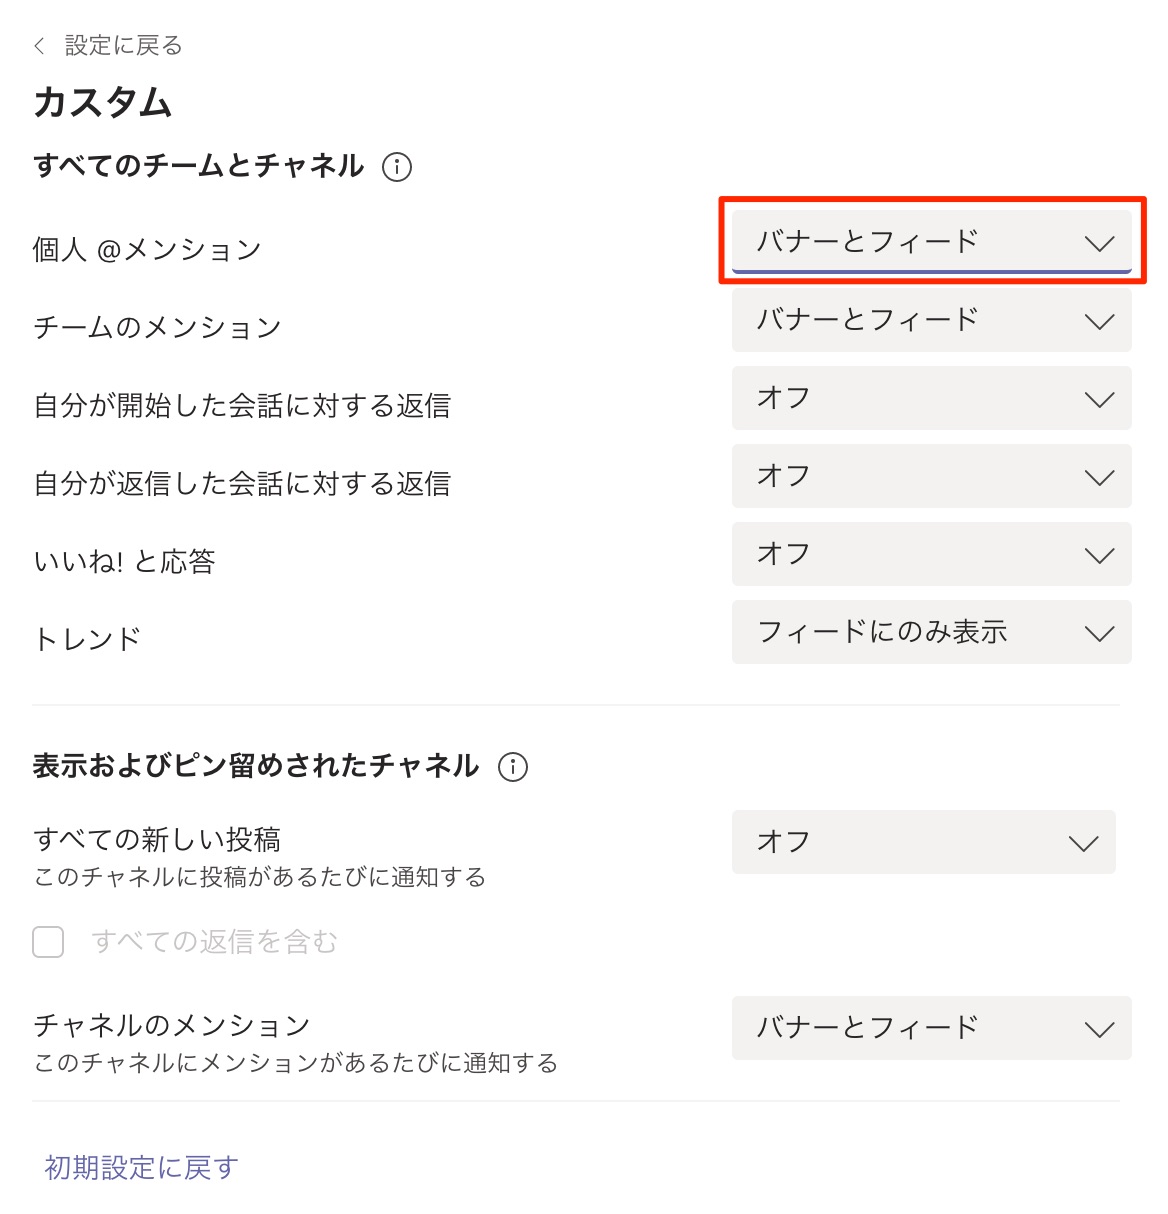Click info icon beside 表示およびピン留めされたチャネル heading
Viewport: 1168px width, 1214px height.
tap(513, 767)
